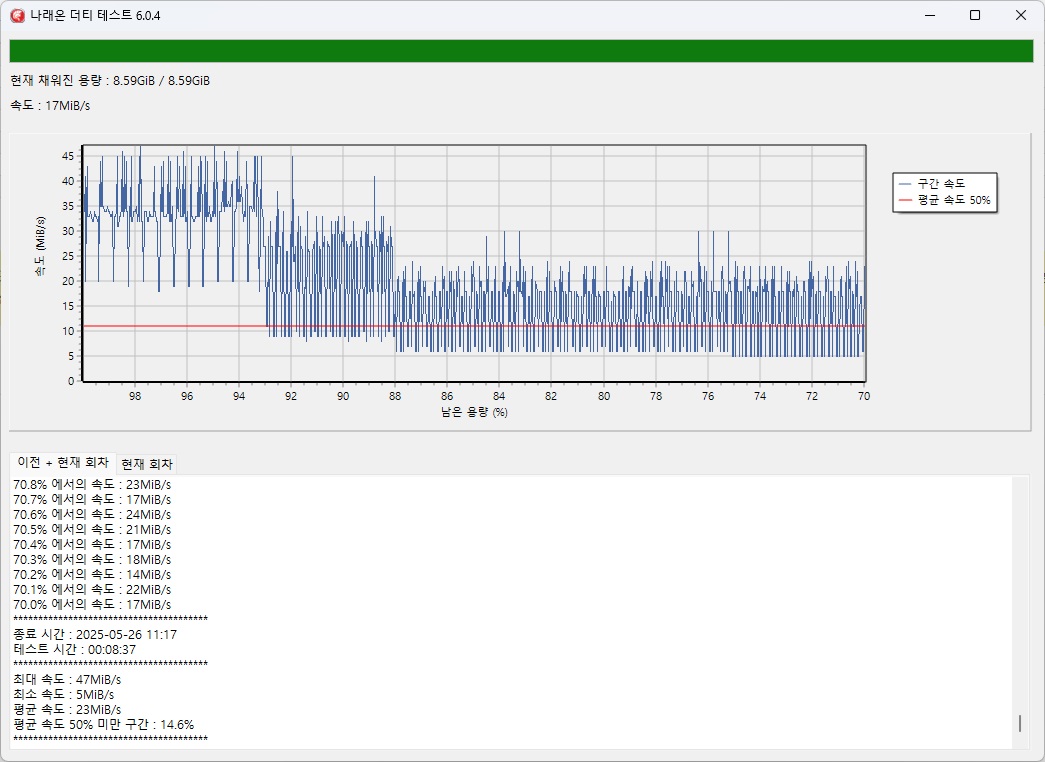The width and height of the screenshot is (1045, 762).
Task: Click the 70.0% 에서의 속도 log entry
Action: pyautogui.click(x=92, y=604)
